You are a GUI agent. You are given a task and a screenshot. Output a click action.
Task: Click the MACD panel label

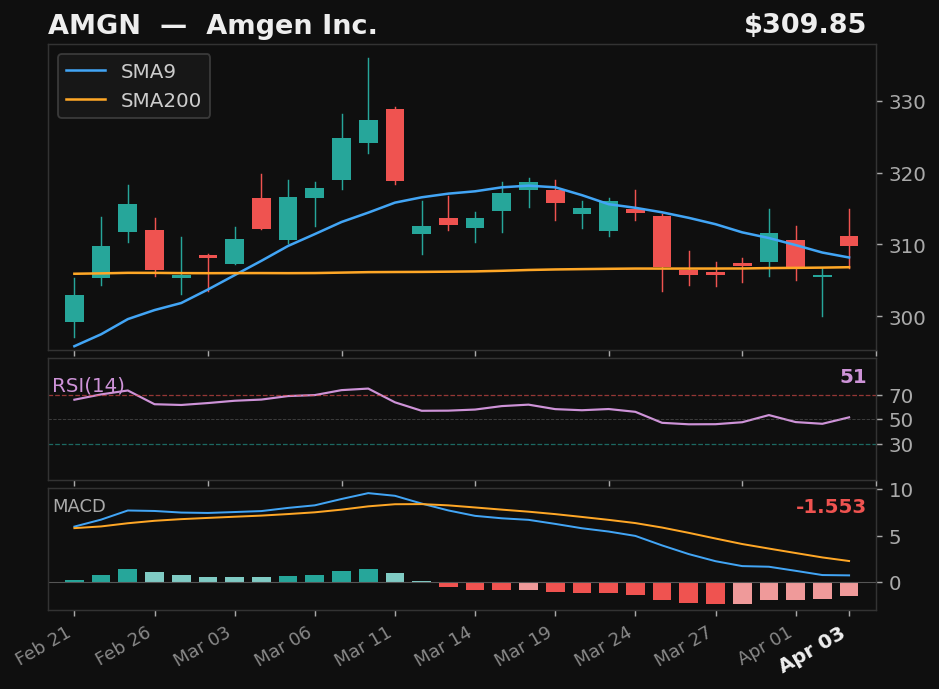click(x=79, y=506)
